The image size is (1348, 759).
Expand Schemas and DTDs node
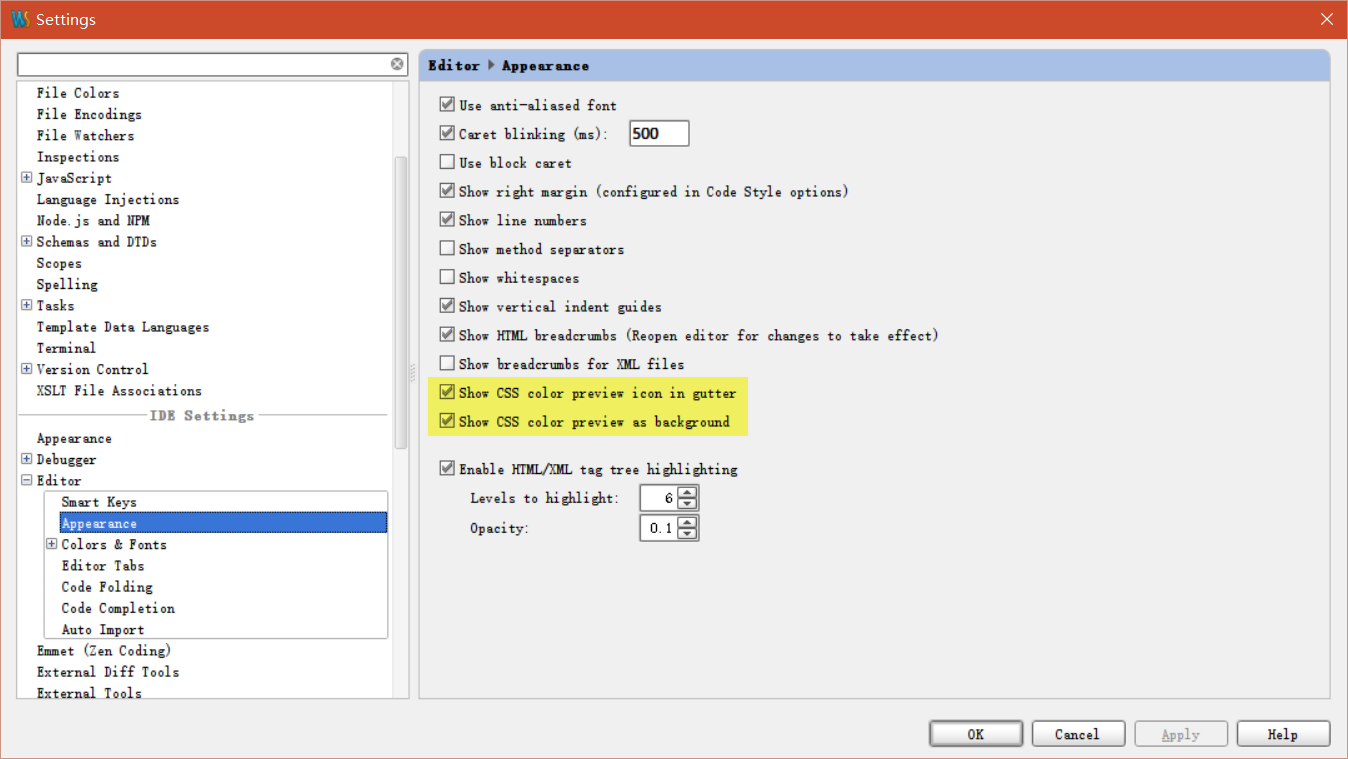tap(26, 242)
